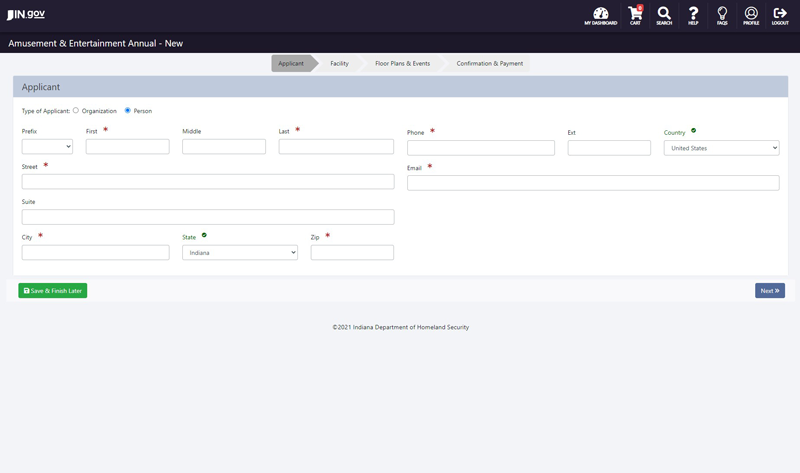Click the Logout icon

780,15
